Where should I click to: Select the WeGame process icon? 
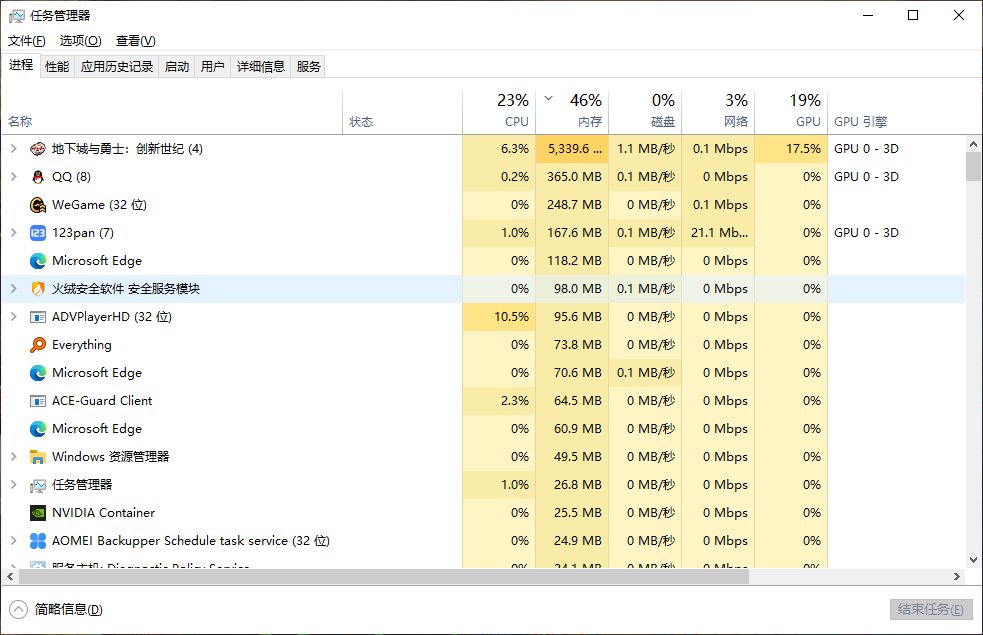point(38,205)
